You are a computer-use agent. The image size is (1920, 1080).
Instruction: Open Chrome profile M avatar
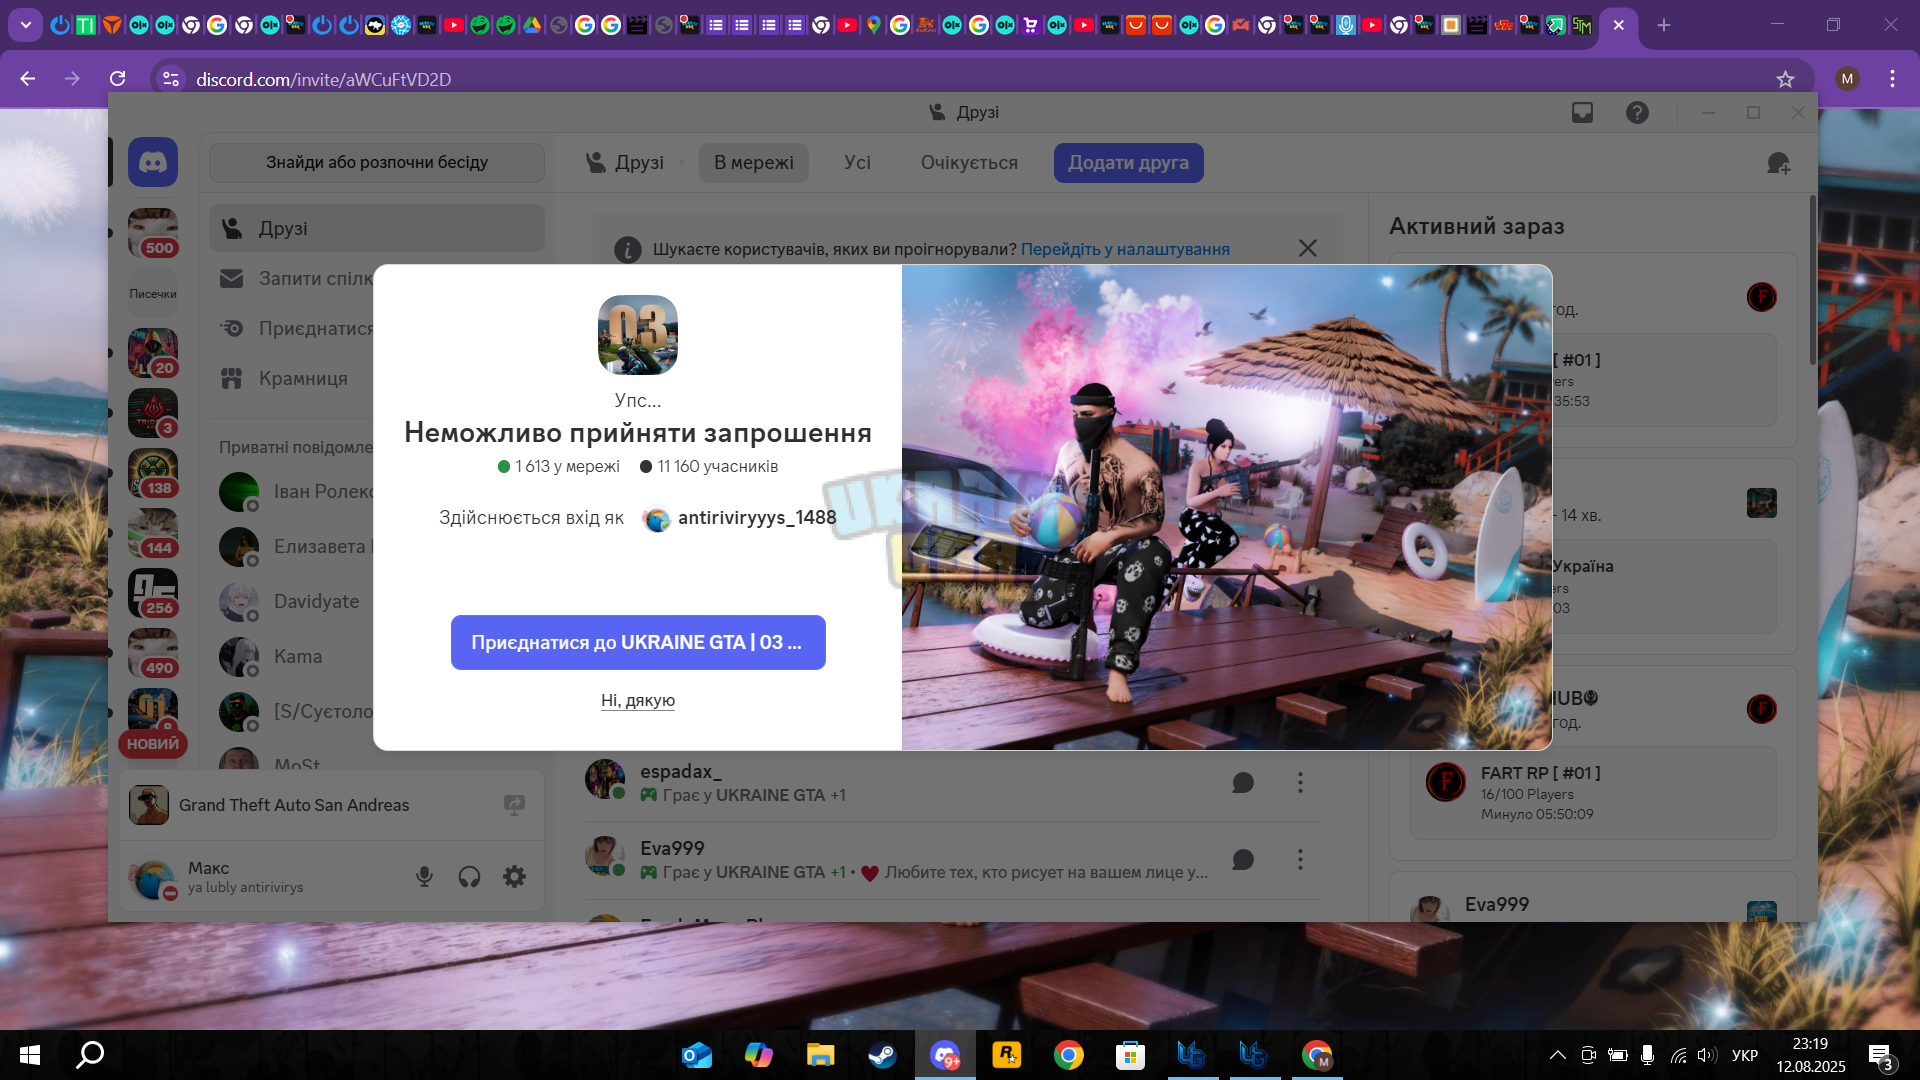point(1847,79)
